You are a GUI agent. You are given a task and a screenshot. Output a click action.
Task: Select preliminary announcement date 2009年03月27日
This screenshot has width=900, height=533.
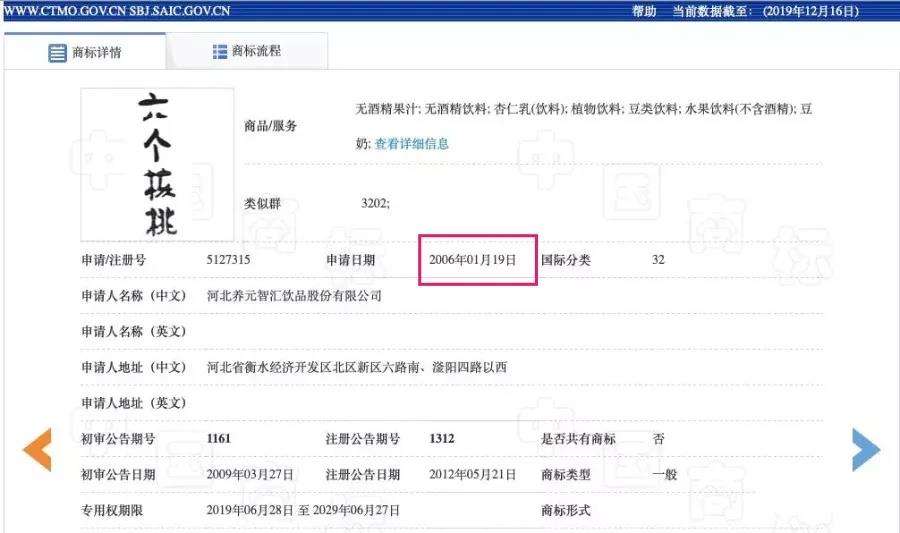click(250, 474)
